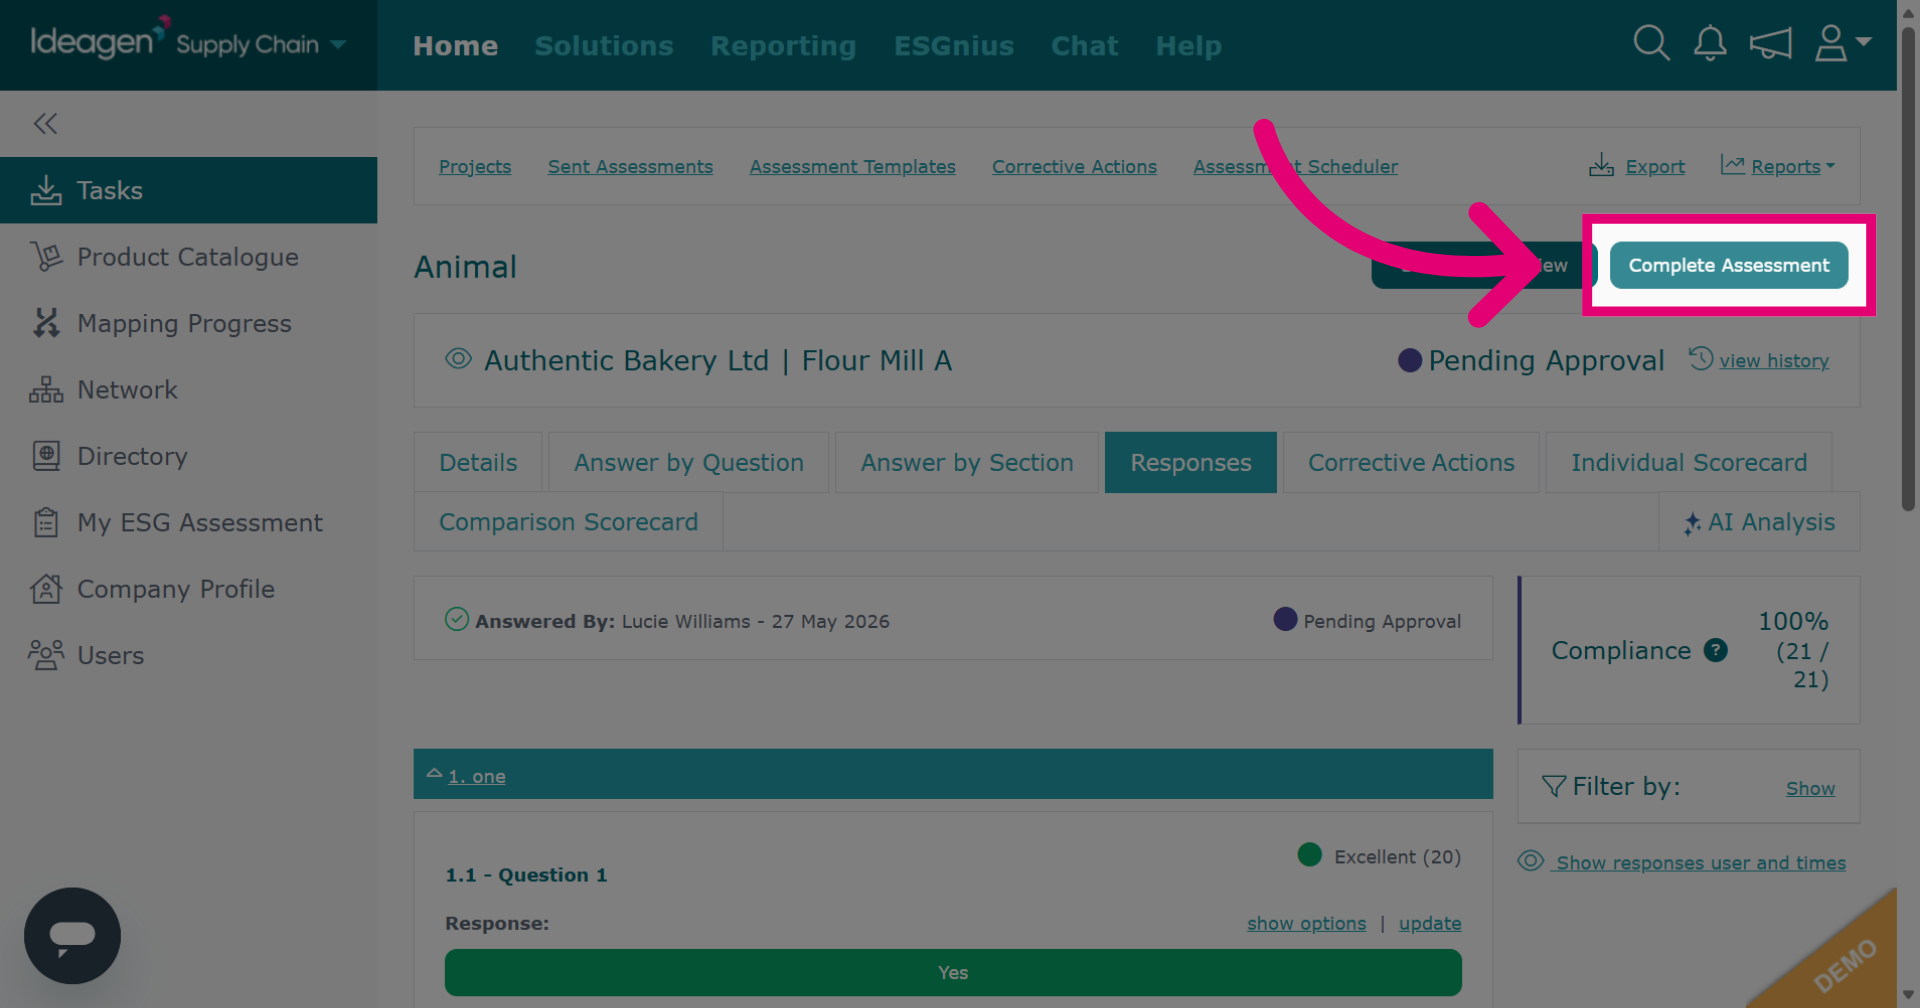This screenshot has height=1008, width=1920.
Task: Open Individual Scorecard tab
Action: point(1689,462)
